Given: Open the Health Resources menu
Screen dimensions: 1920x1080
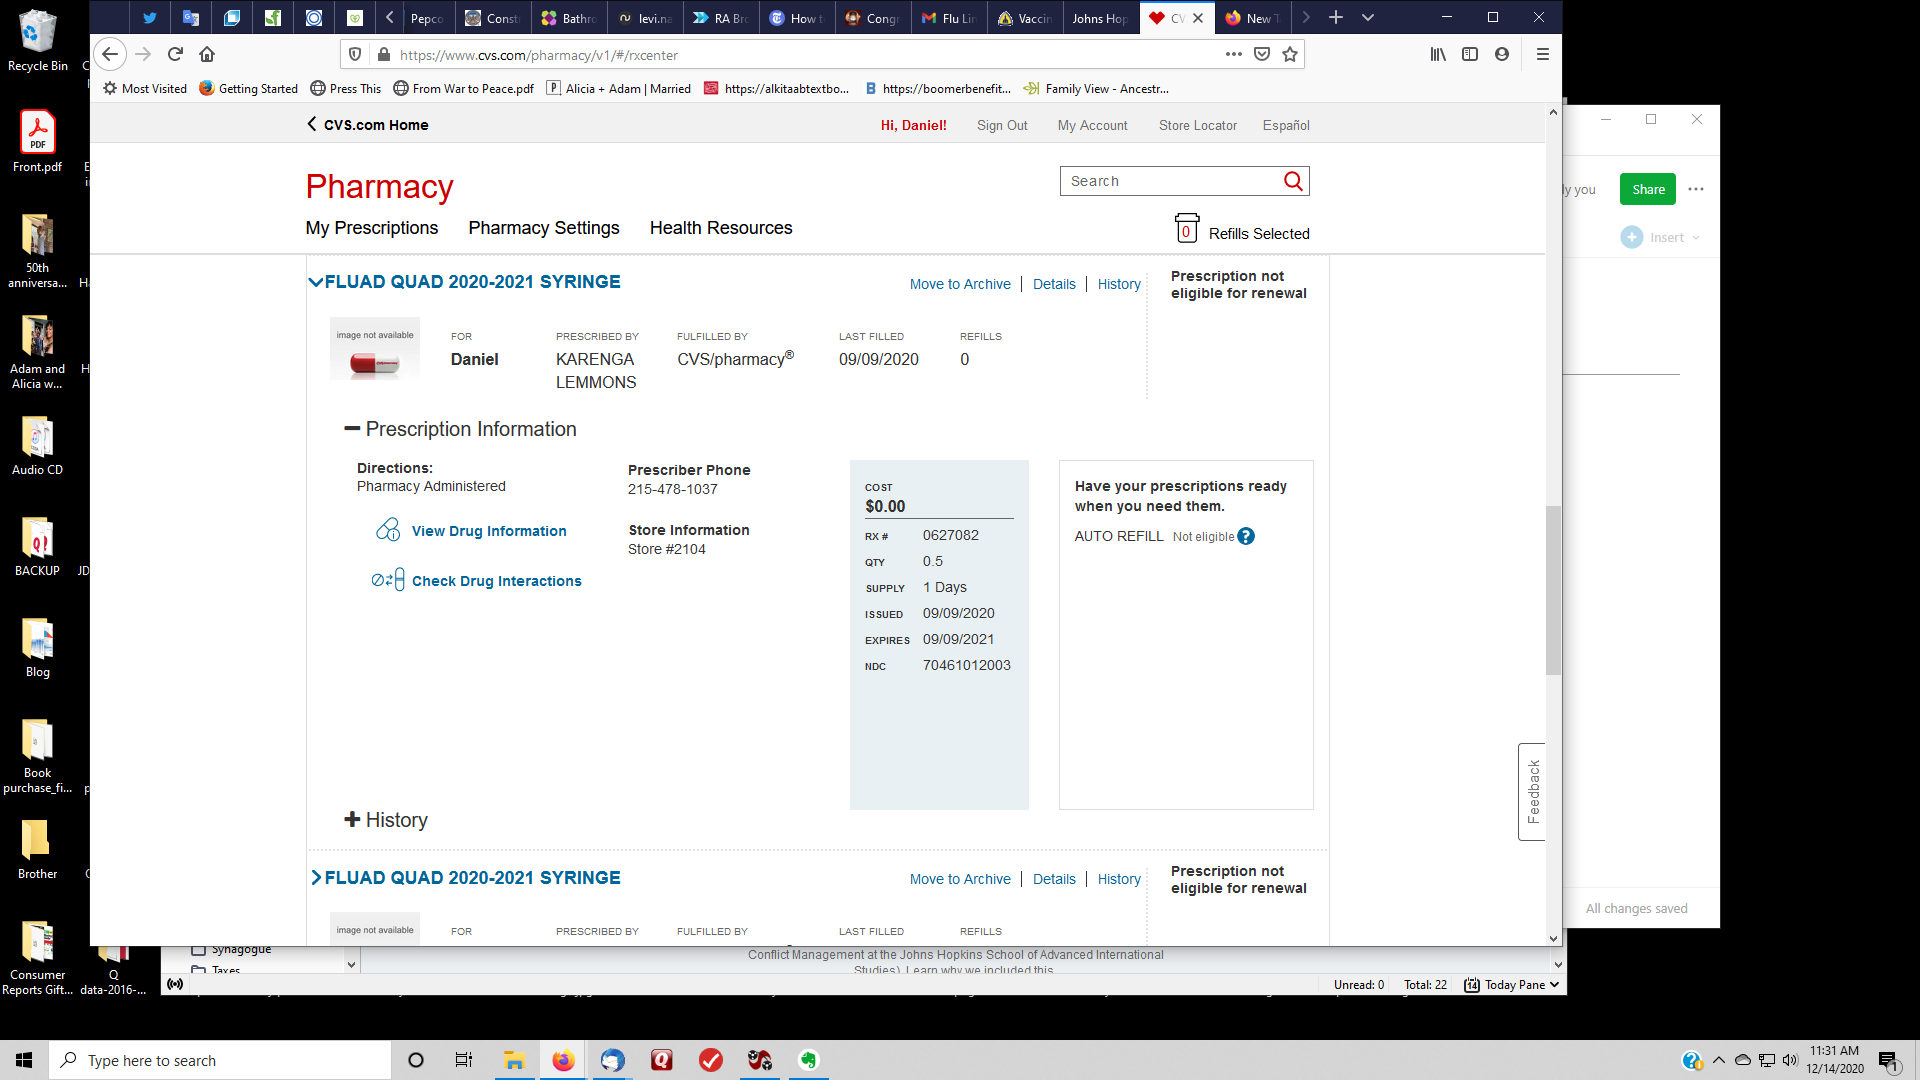Looking at the screenshot, I should [x=720, y=228].
